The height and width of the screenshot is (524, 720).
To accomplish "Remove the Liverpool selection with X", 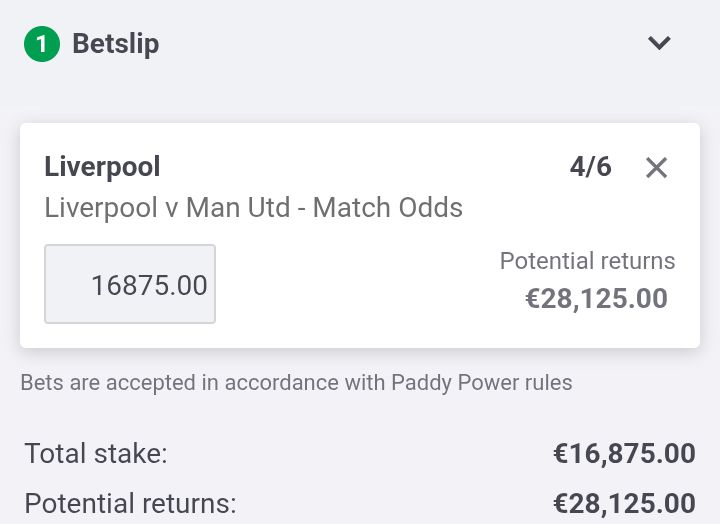I will click(656, 168).
